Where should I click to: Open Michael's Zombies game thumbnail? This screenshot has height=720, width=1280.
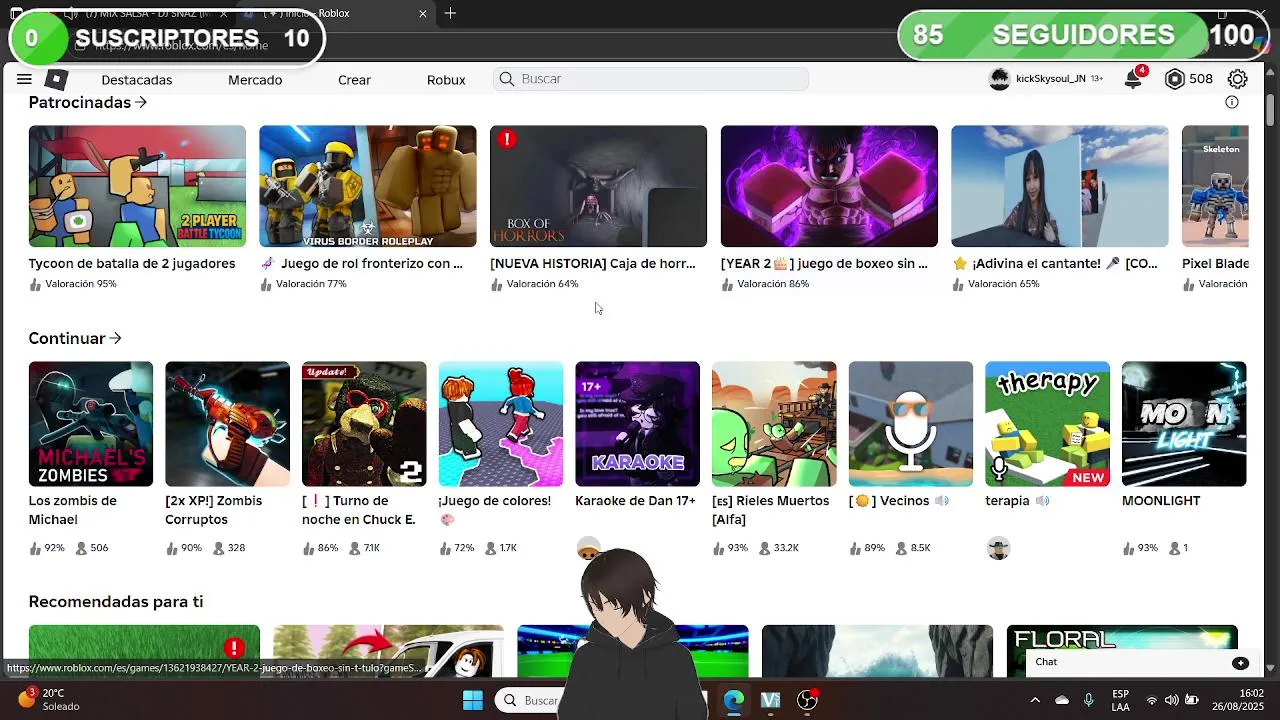91,424
